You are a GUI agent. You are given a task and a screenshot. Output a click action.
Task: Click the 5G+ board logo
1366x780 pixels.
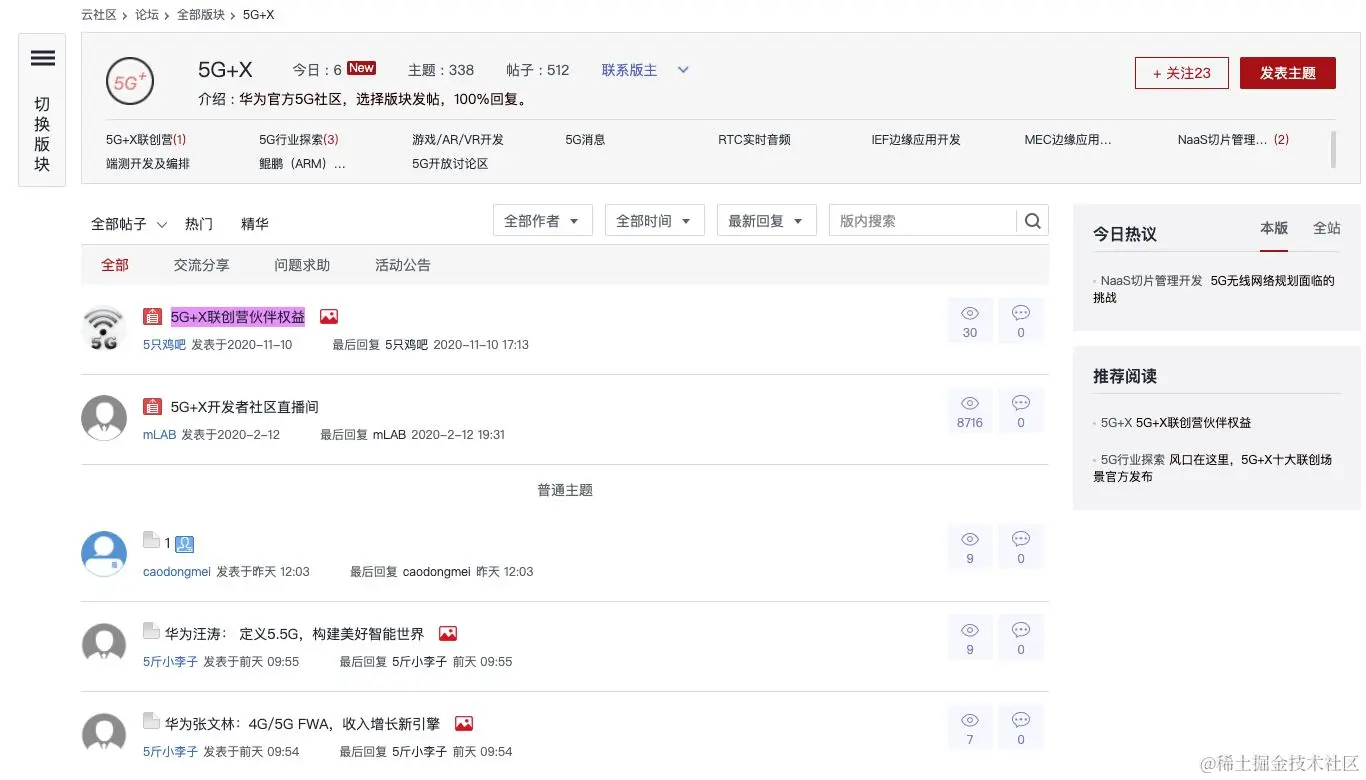click(x=130, y=82)
